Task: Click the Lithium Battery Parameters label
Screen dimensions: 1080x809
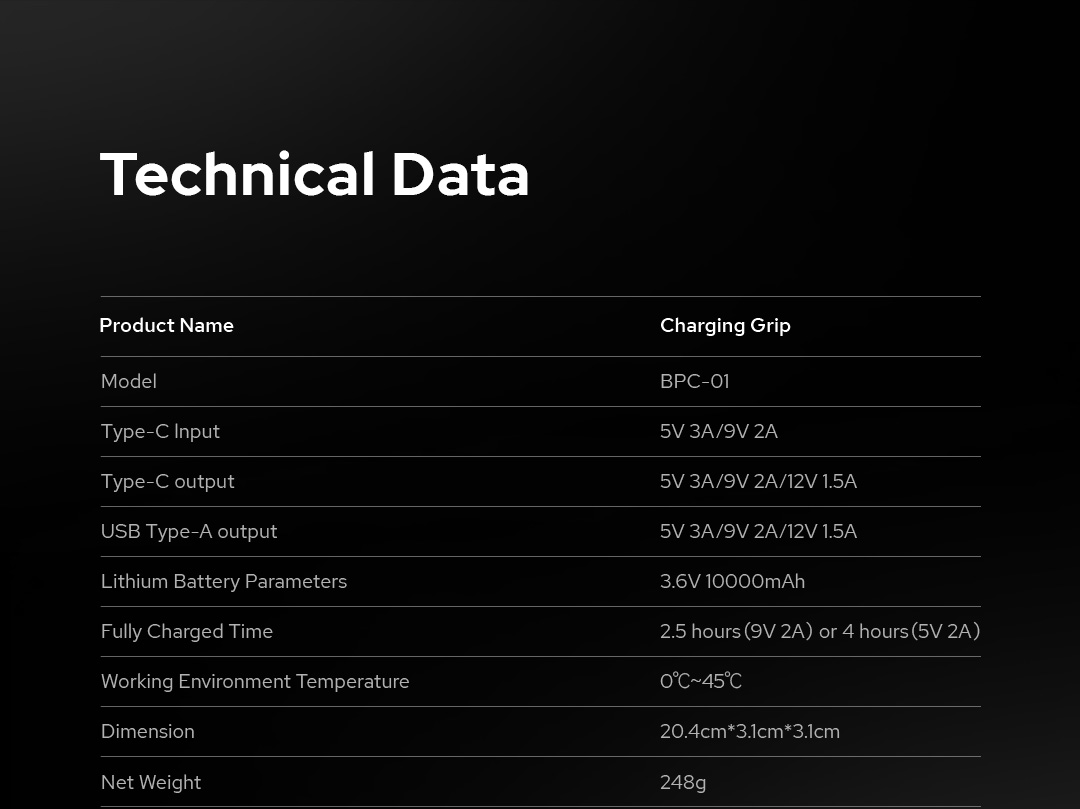Action: [224, 582]
